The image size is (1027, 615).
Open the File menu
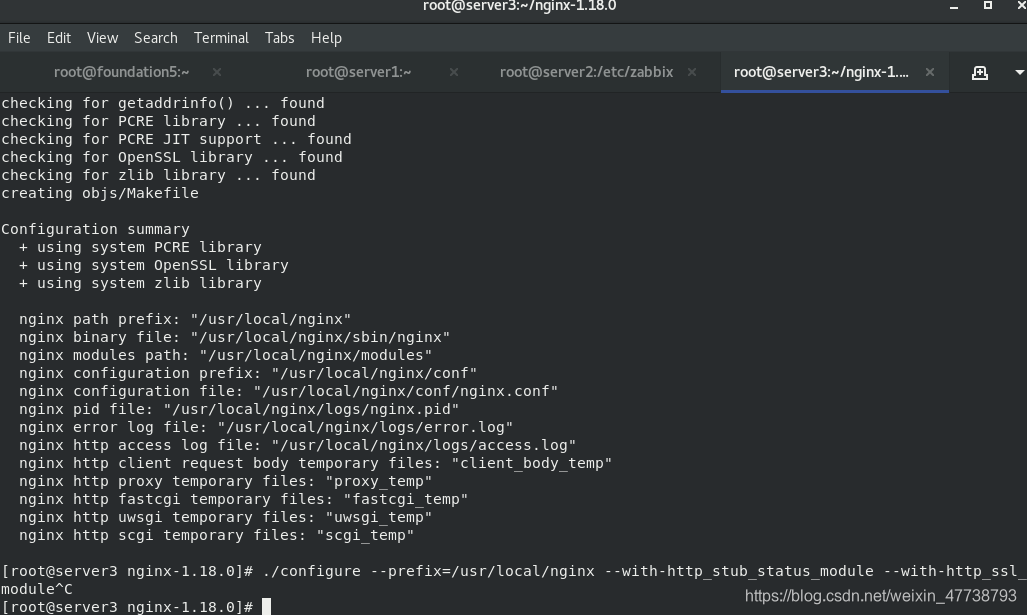click(x=19, y=38)
